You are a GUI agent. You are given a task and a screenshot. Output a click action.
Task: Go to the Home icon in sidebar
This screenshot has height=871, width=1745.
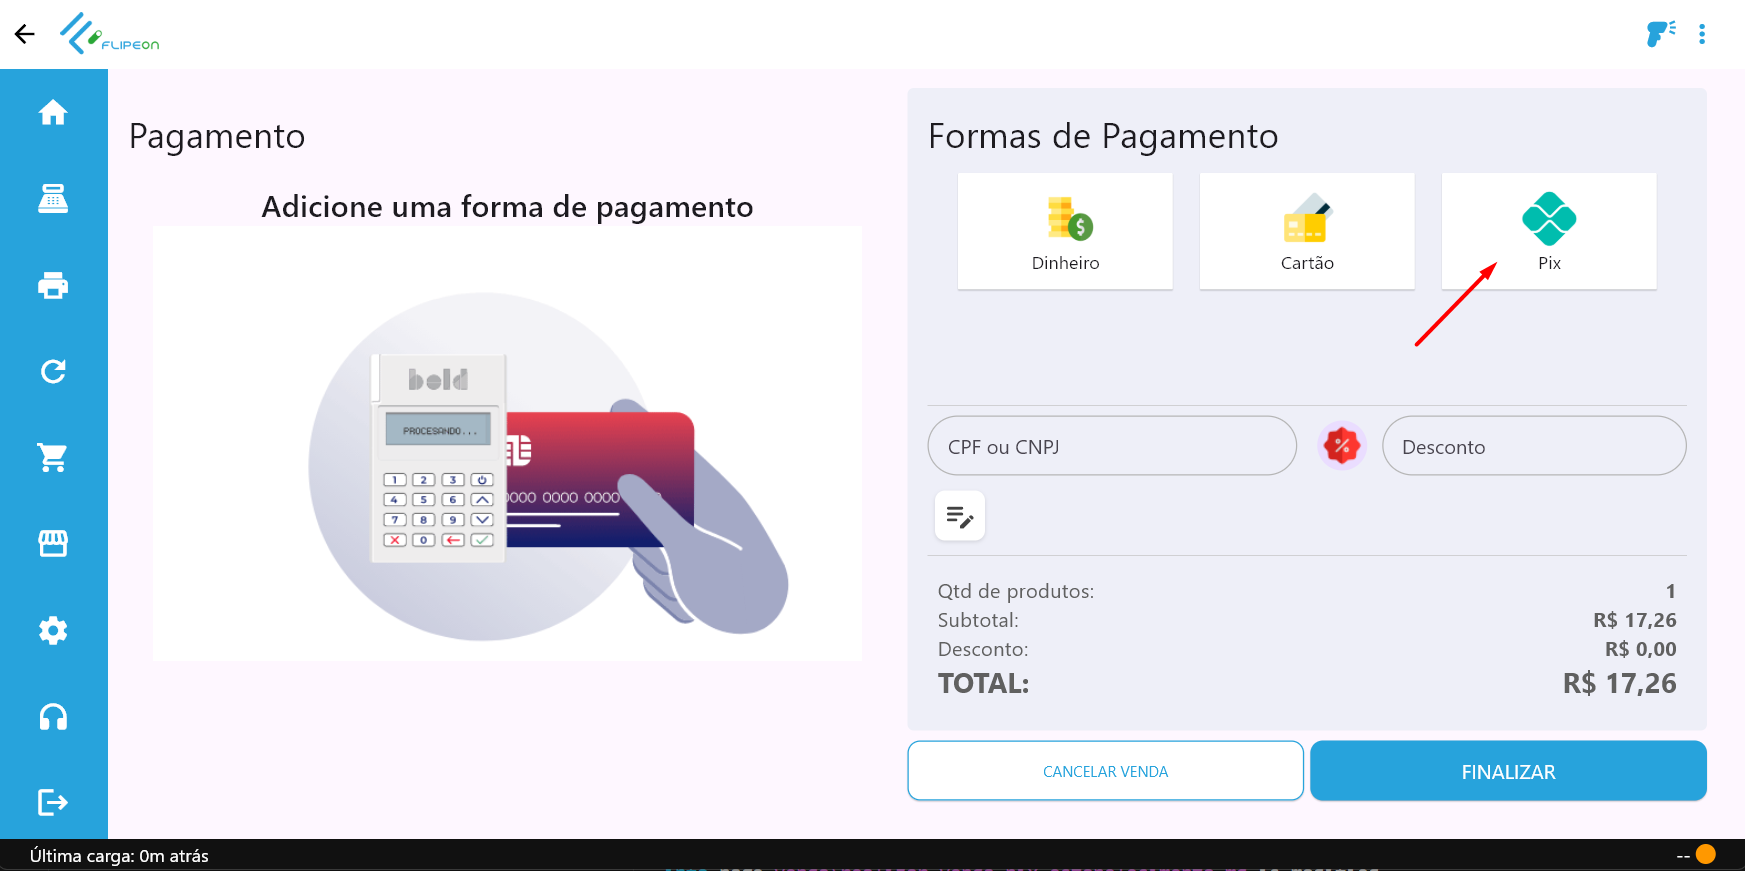pos(53,113)
